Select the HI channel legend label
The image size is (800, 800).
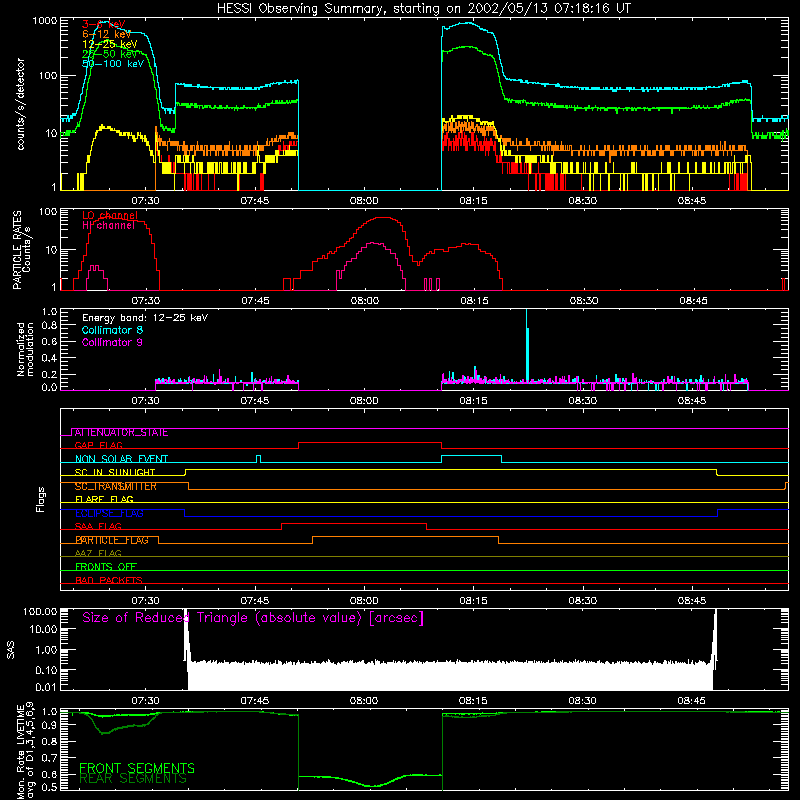(108, 226)
